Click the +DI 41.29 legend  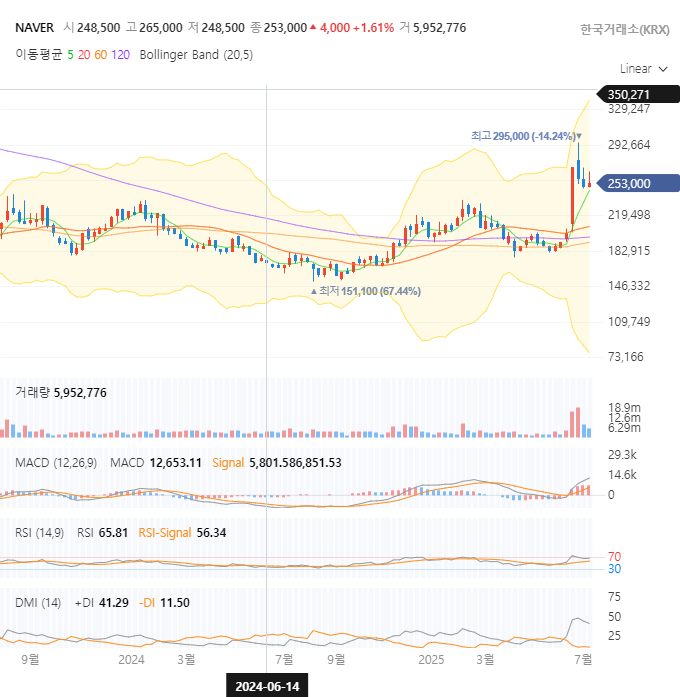pyautogui.click(x=102, y=603)
